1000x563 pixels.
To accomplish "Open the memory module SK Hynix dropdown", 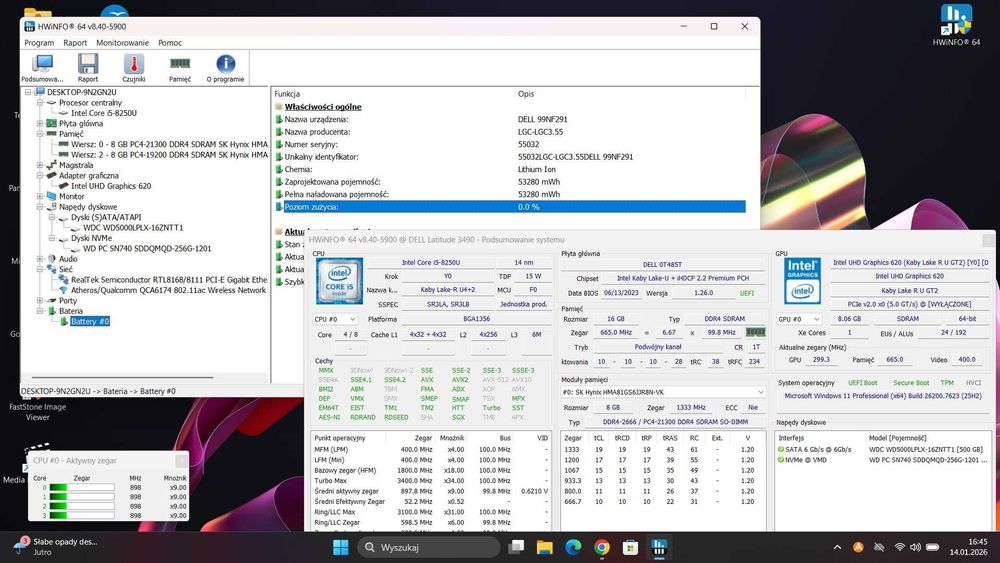I will coord(663,392).
